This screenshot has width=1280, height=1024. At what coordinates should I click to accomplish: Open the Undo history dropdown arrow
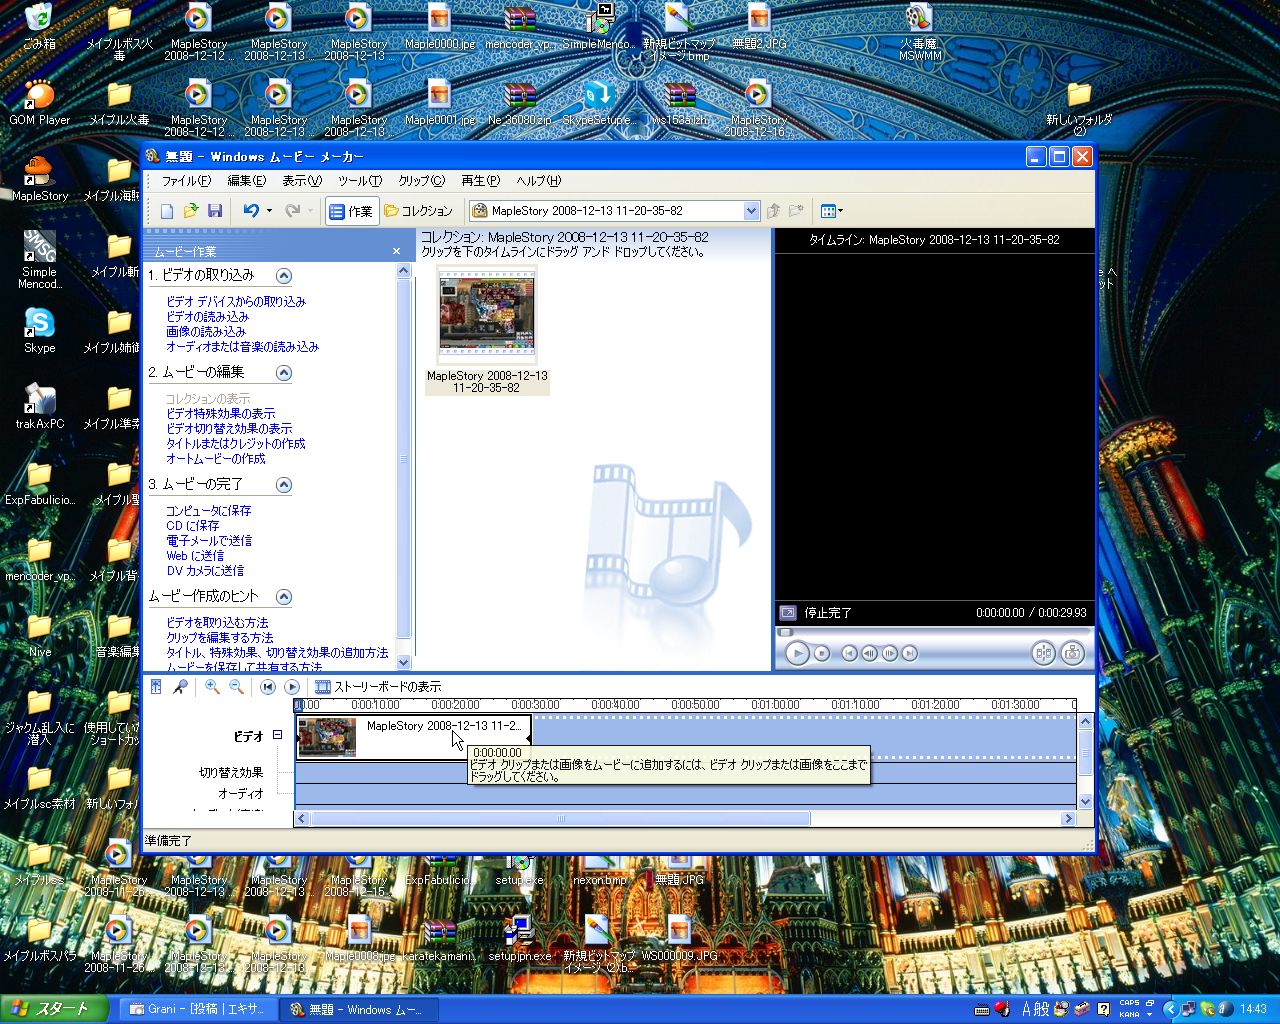(269, 211)
